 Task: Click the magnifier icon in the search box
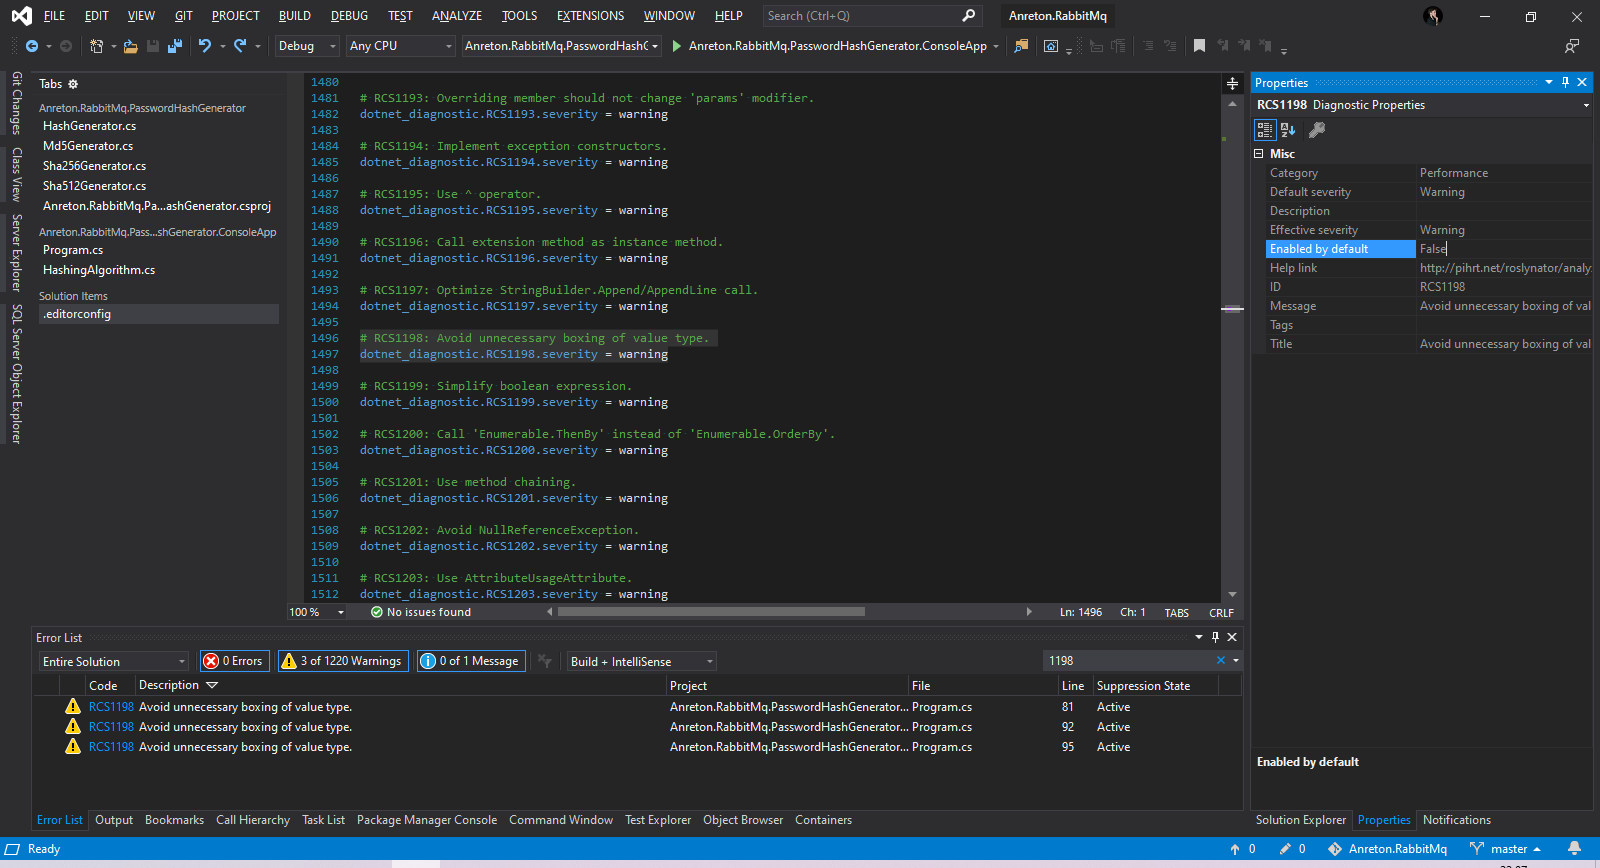click(x=968, y=16)
